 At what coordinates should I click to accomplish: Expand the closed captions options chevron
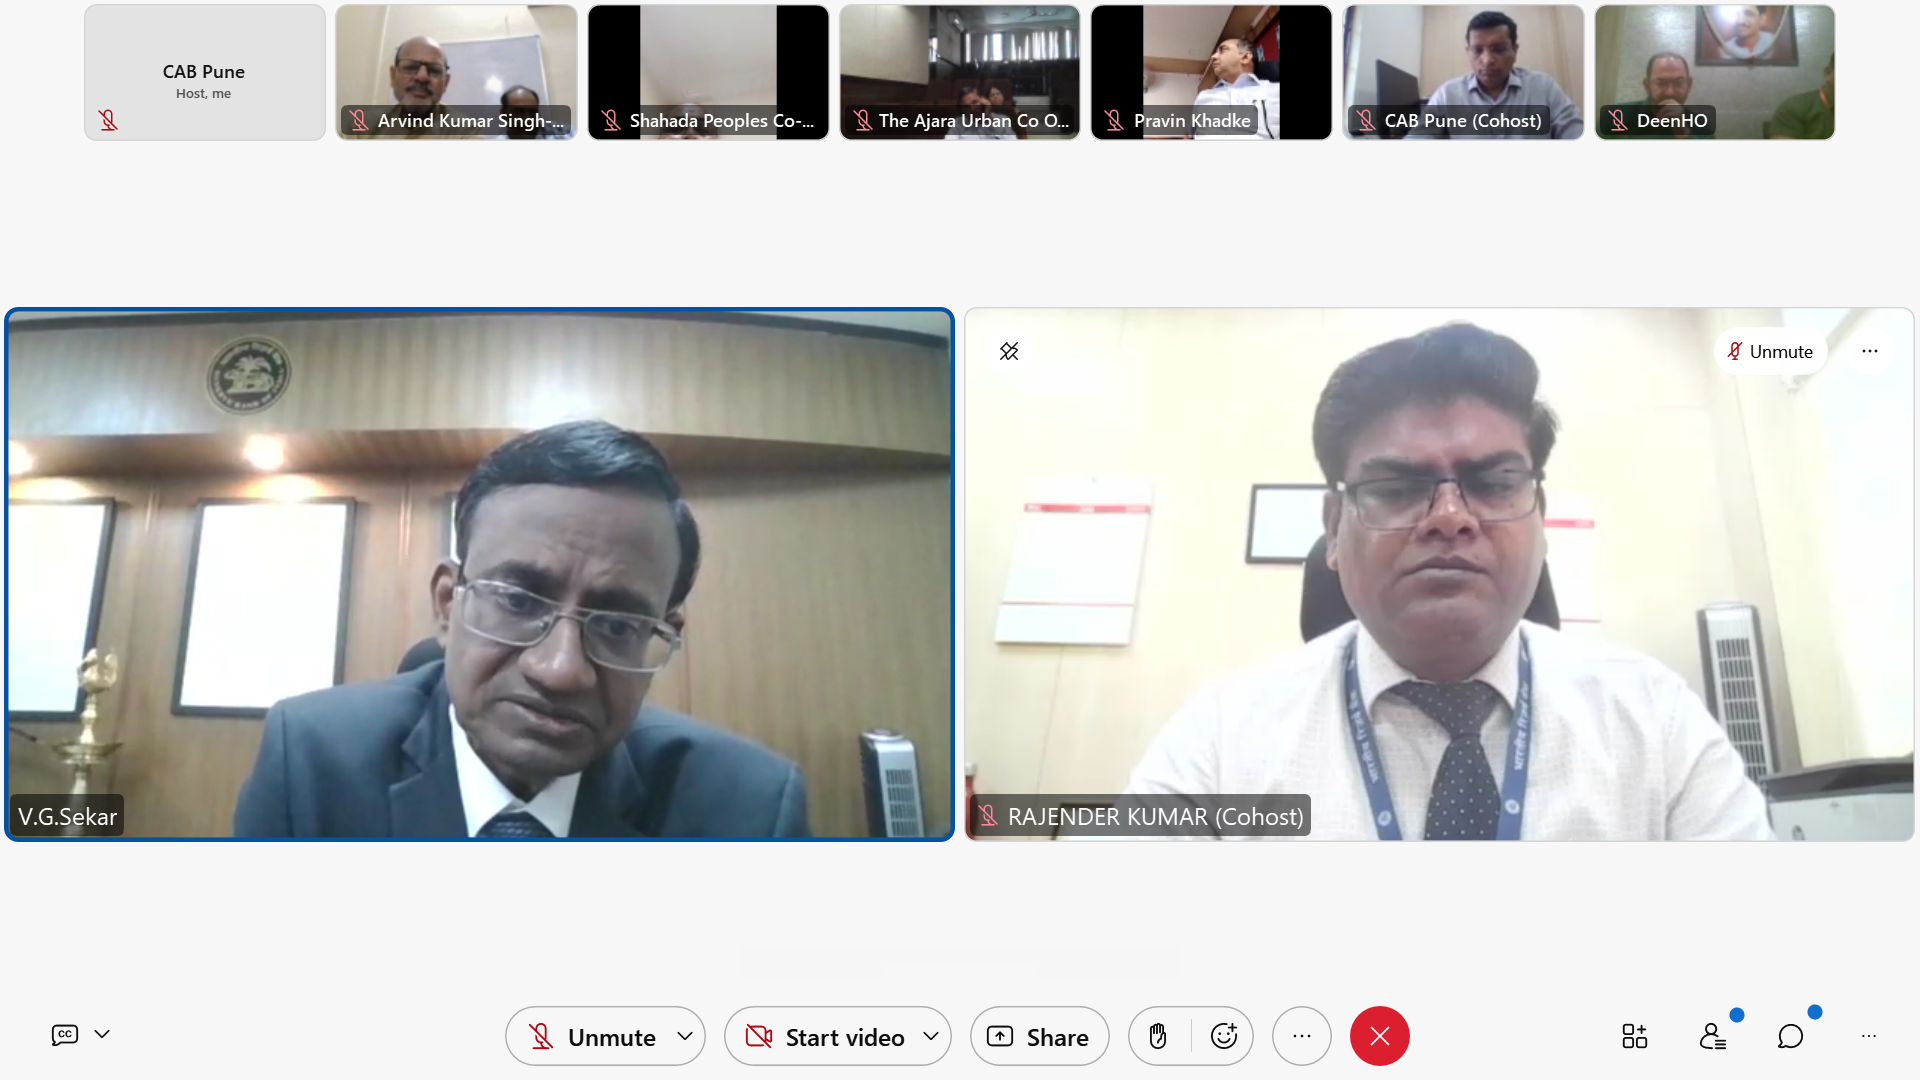coord(102,1035)
